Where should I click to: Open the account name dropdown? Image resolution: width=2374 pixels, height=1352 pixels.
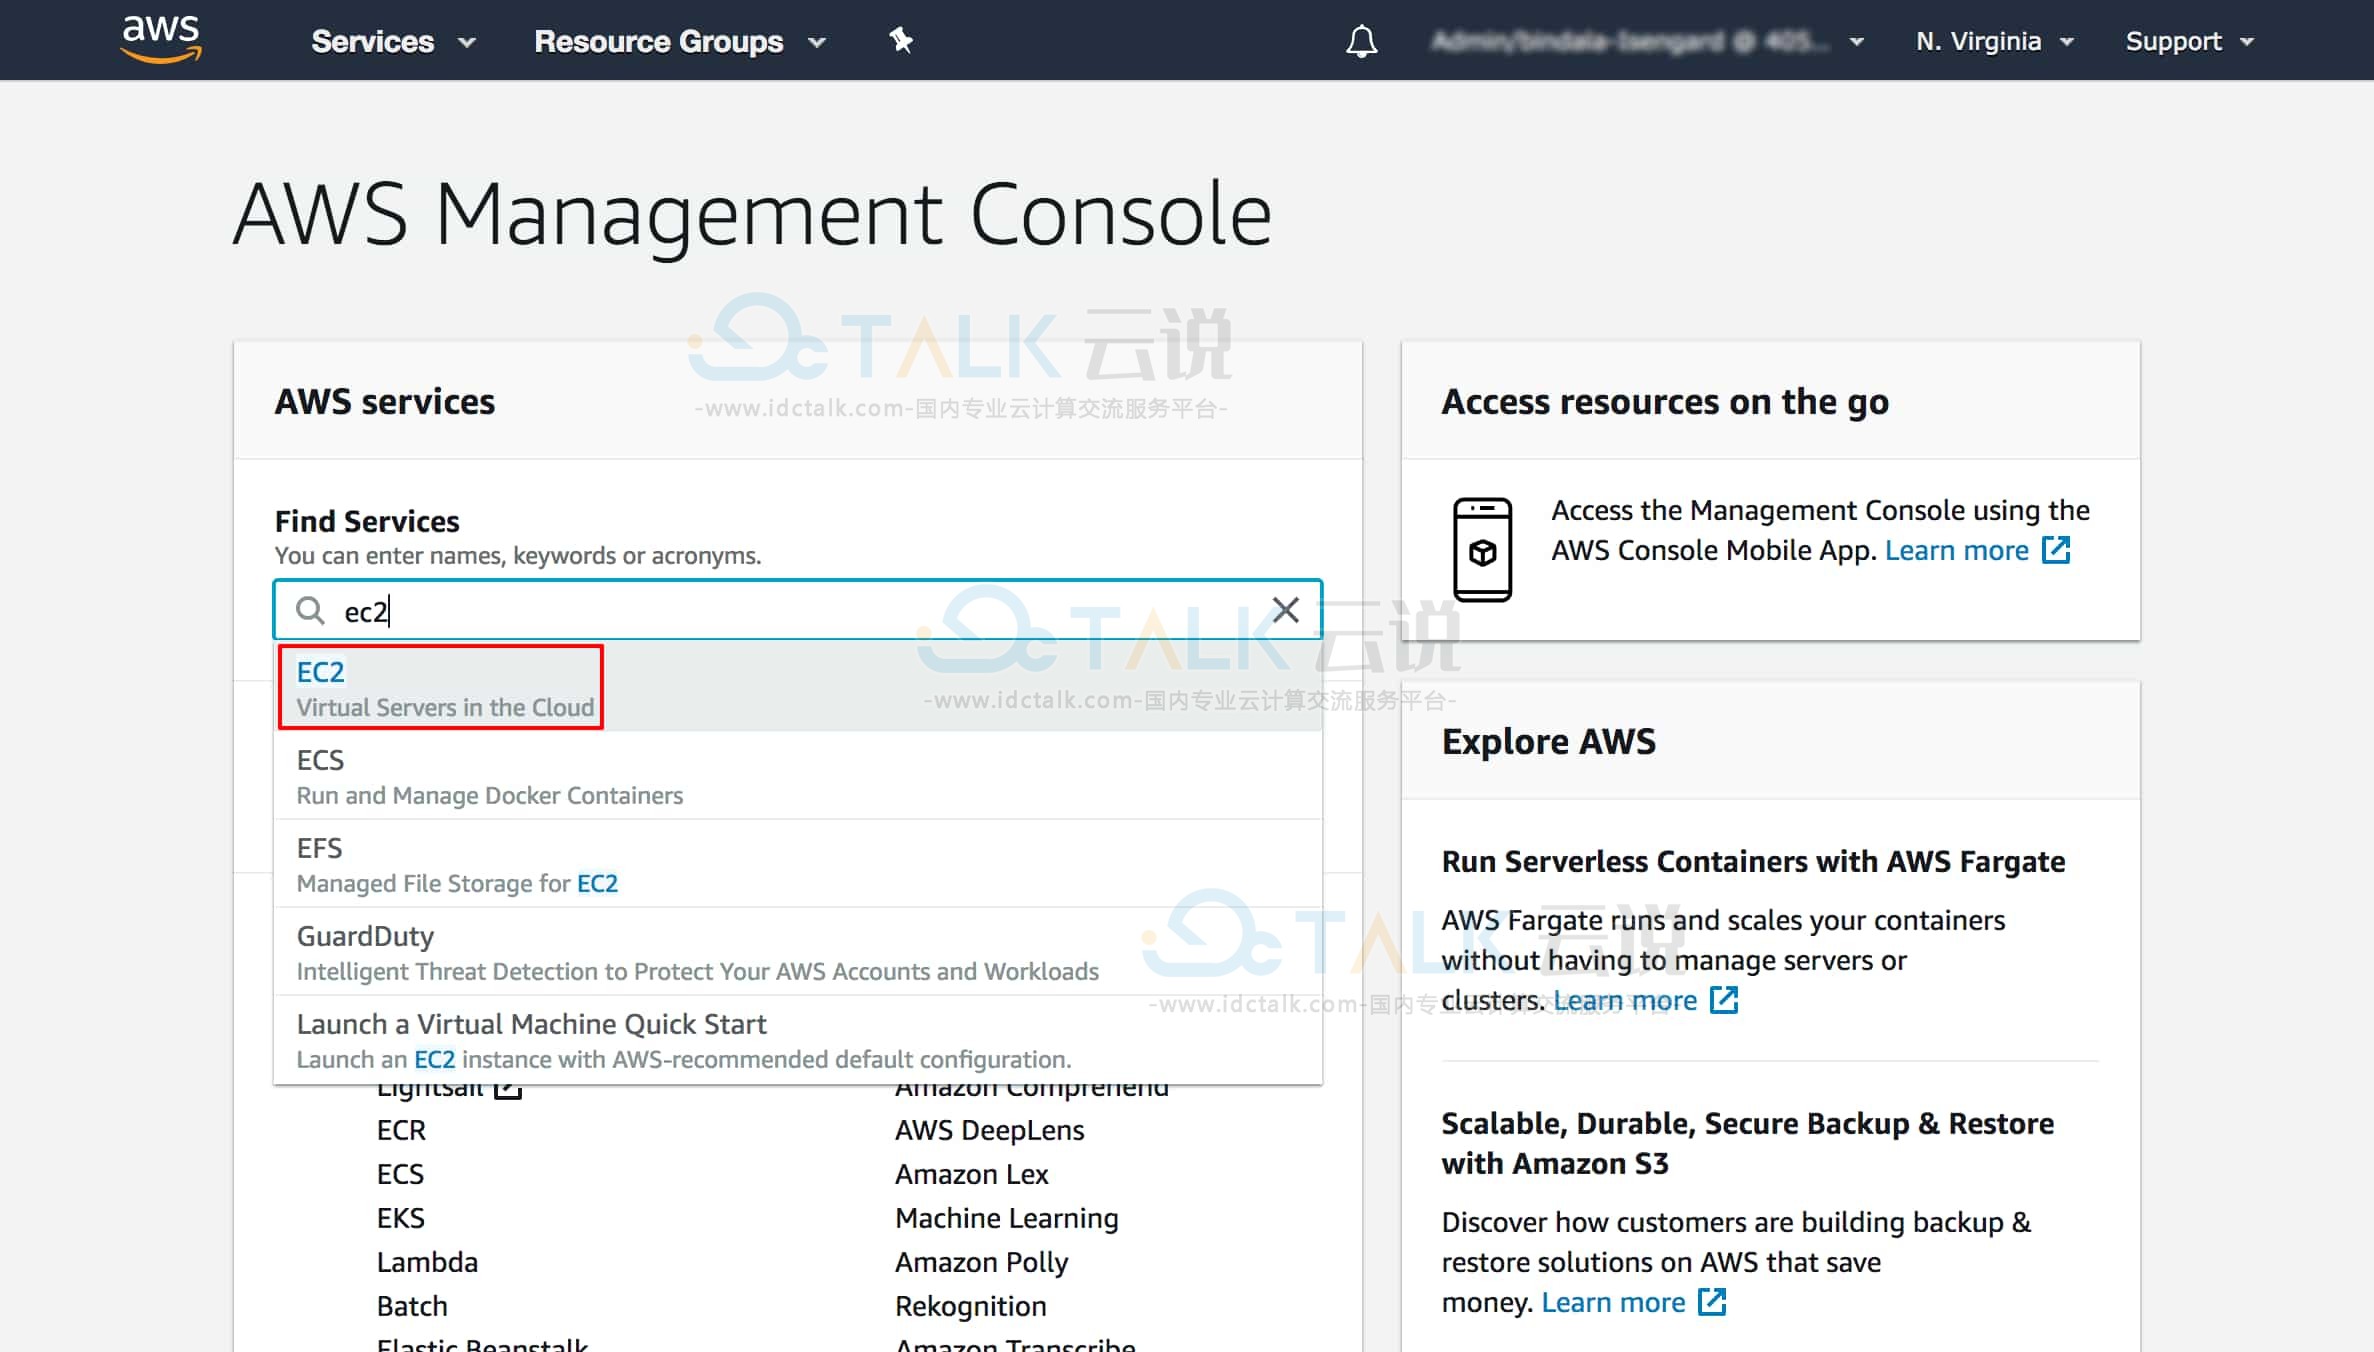tap(1647, 41)
